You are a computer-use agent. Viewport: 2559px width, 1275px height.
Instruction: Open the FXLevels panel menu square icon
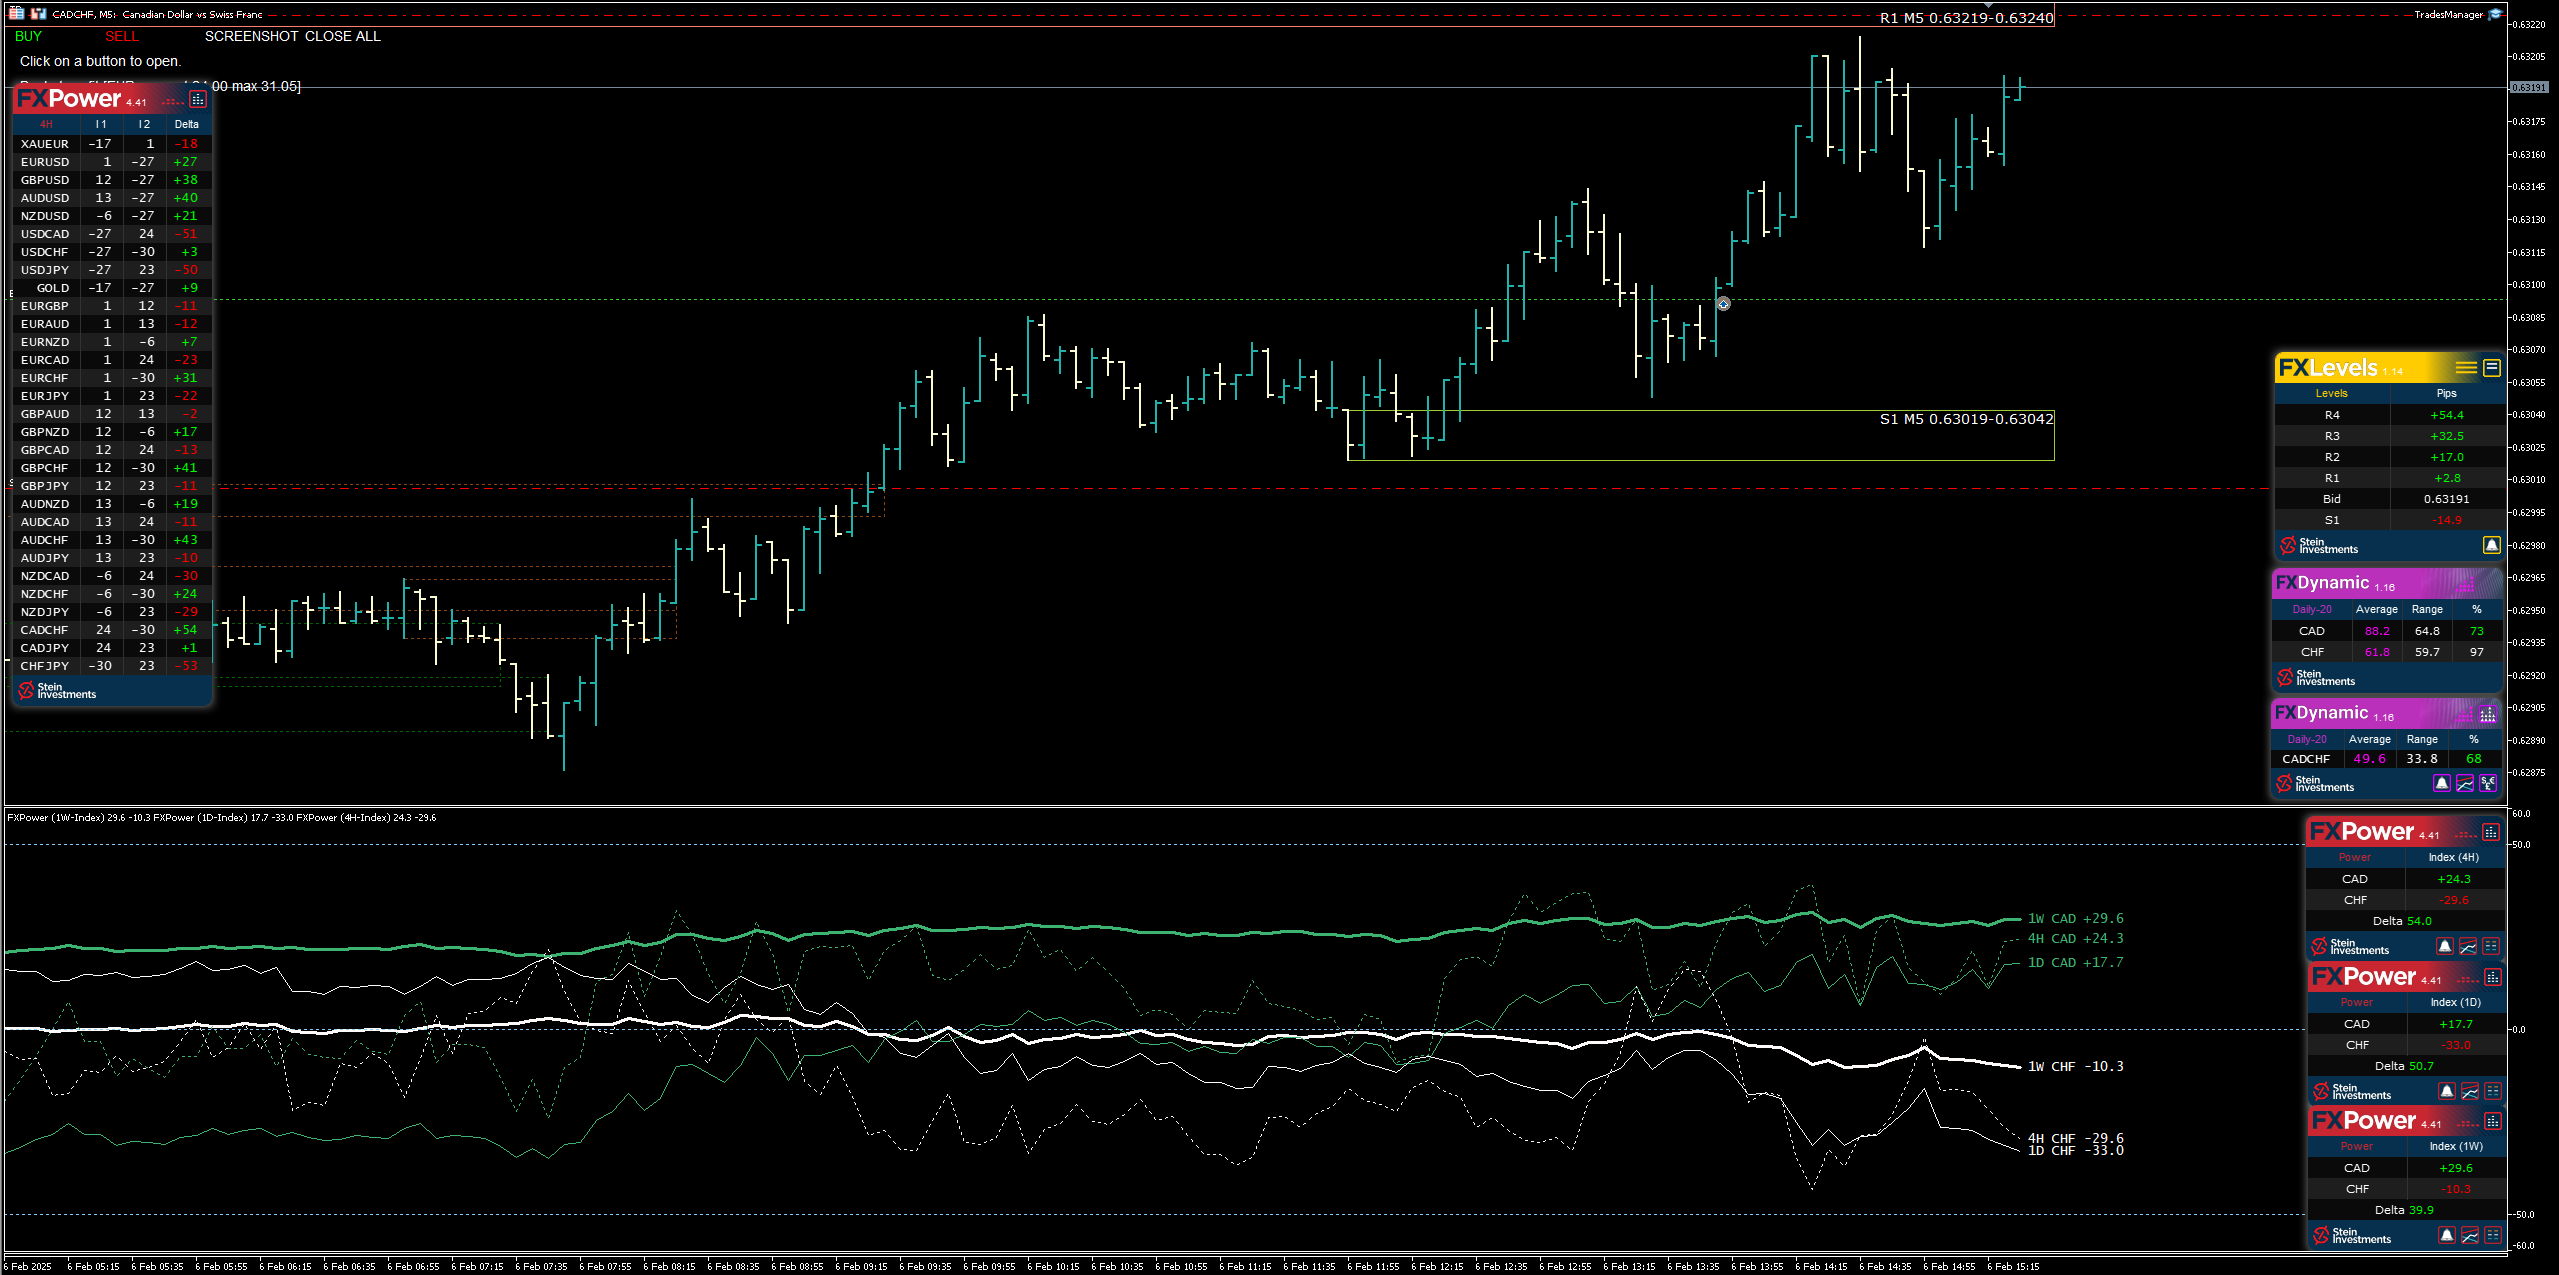click(2492, 368)
